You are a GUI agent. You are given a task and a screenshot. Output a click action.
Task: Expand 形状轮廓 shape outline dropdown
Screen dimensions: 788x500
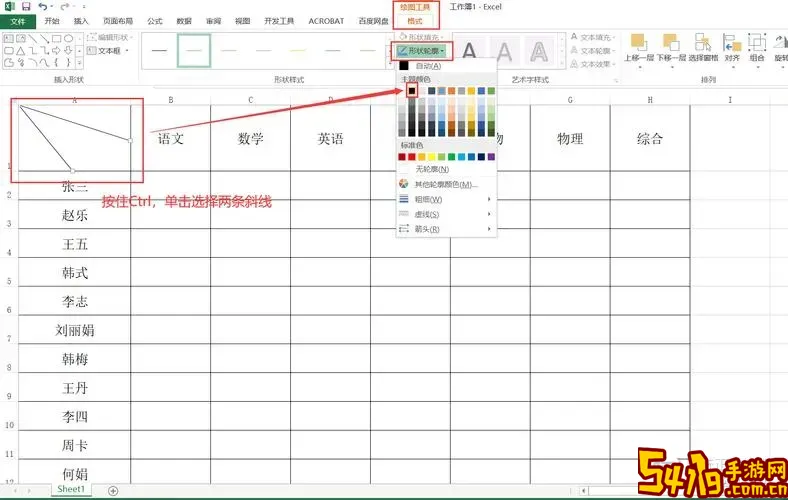[x=422, y=51]
